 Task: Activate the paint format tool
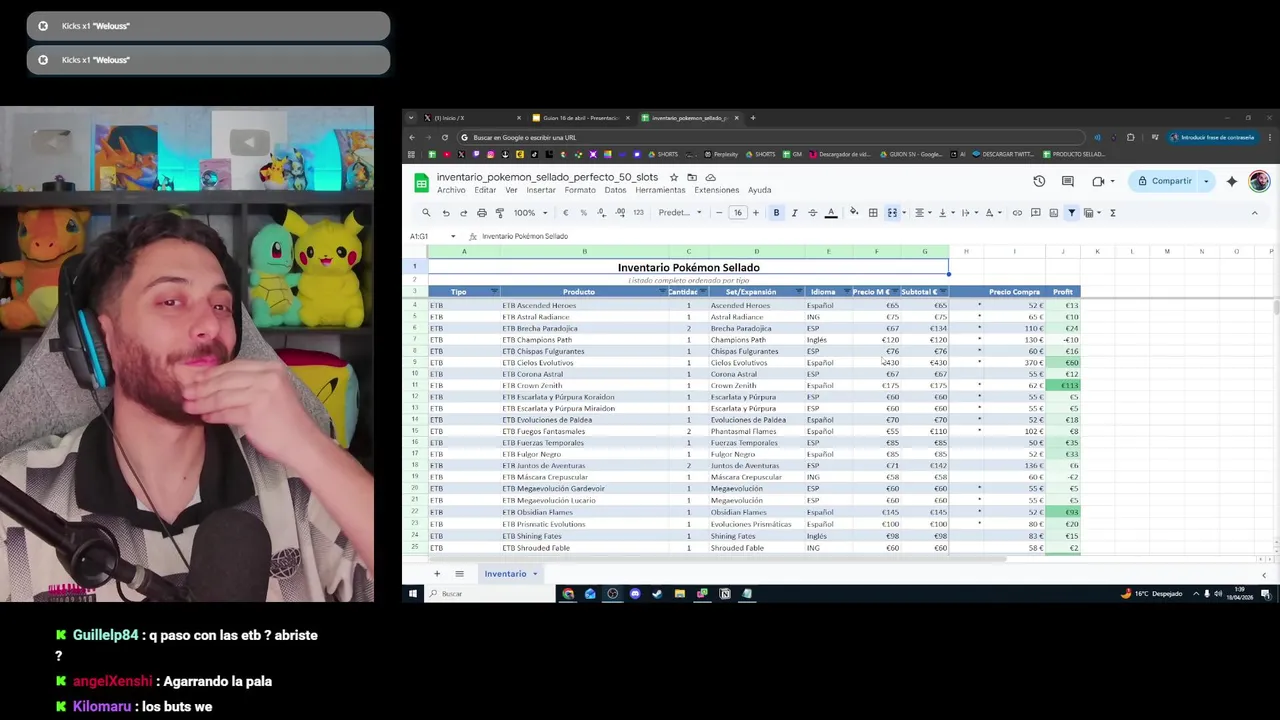click(499, 213)
